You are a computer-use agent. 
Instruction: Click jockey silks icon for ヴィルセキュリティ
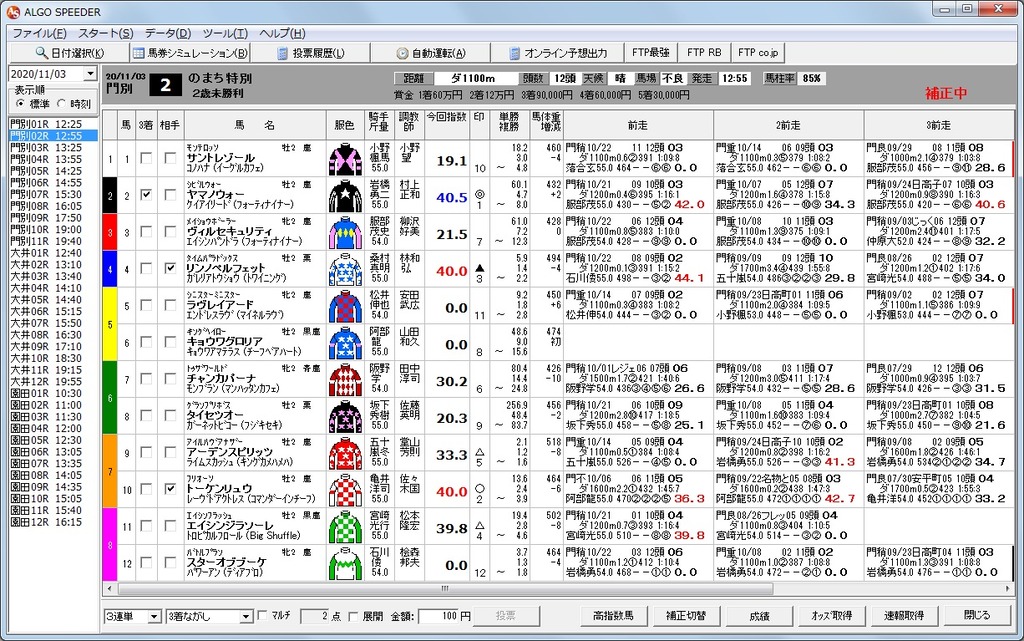(345, 232)
